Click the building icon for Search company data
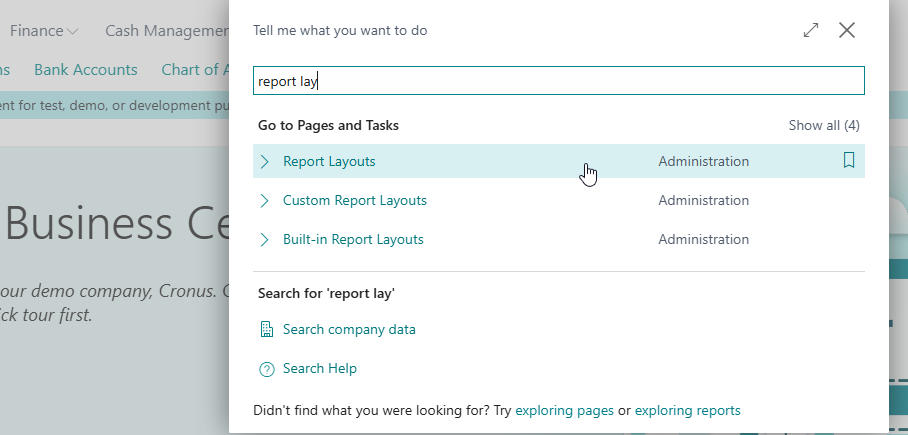Viewport: 908px width, 435px height. coord(266,330)
